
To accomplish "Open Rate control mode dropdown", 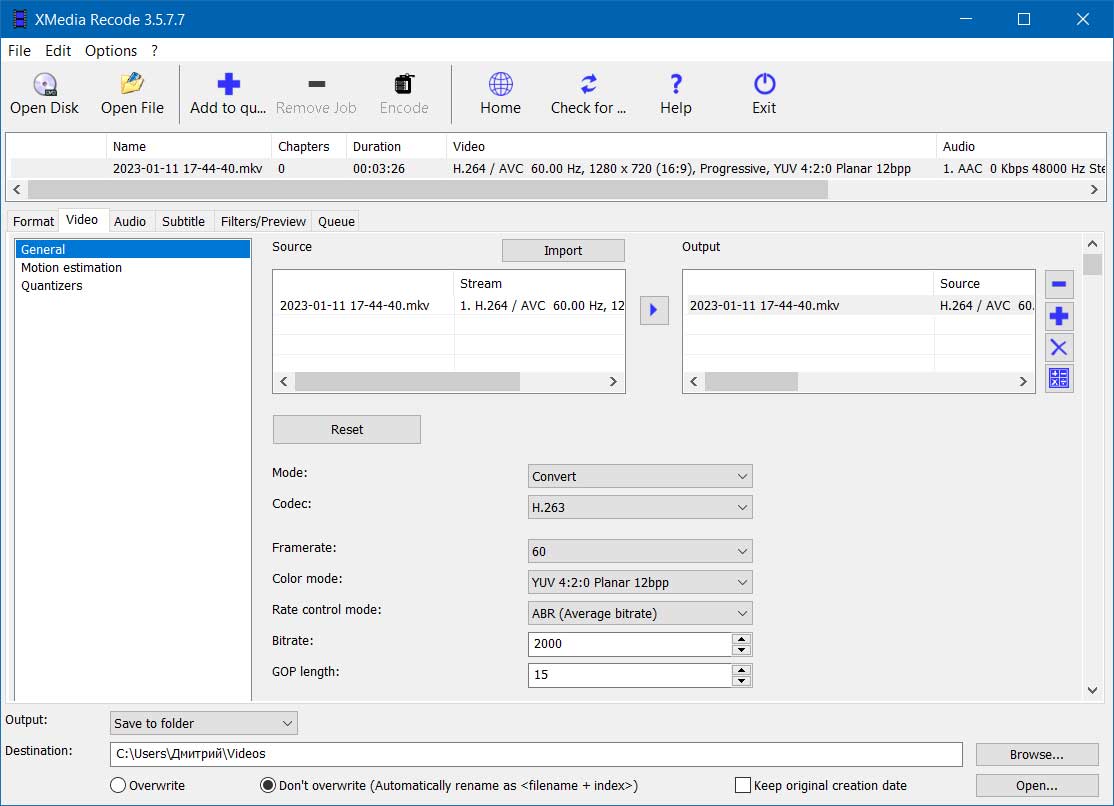I will [639, 613].
